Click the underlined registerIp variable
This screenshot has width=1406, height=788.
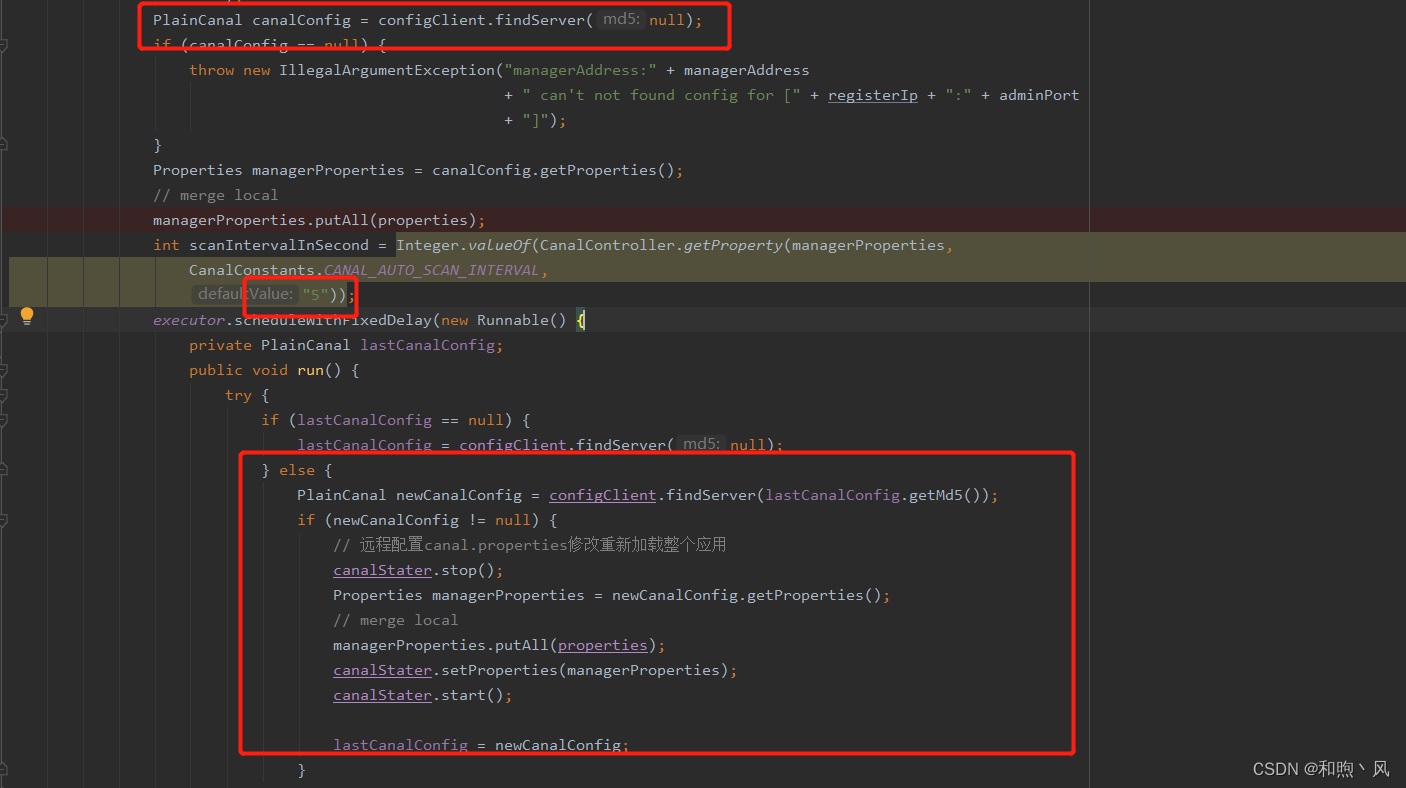point(872,94)
